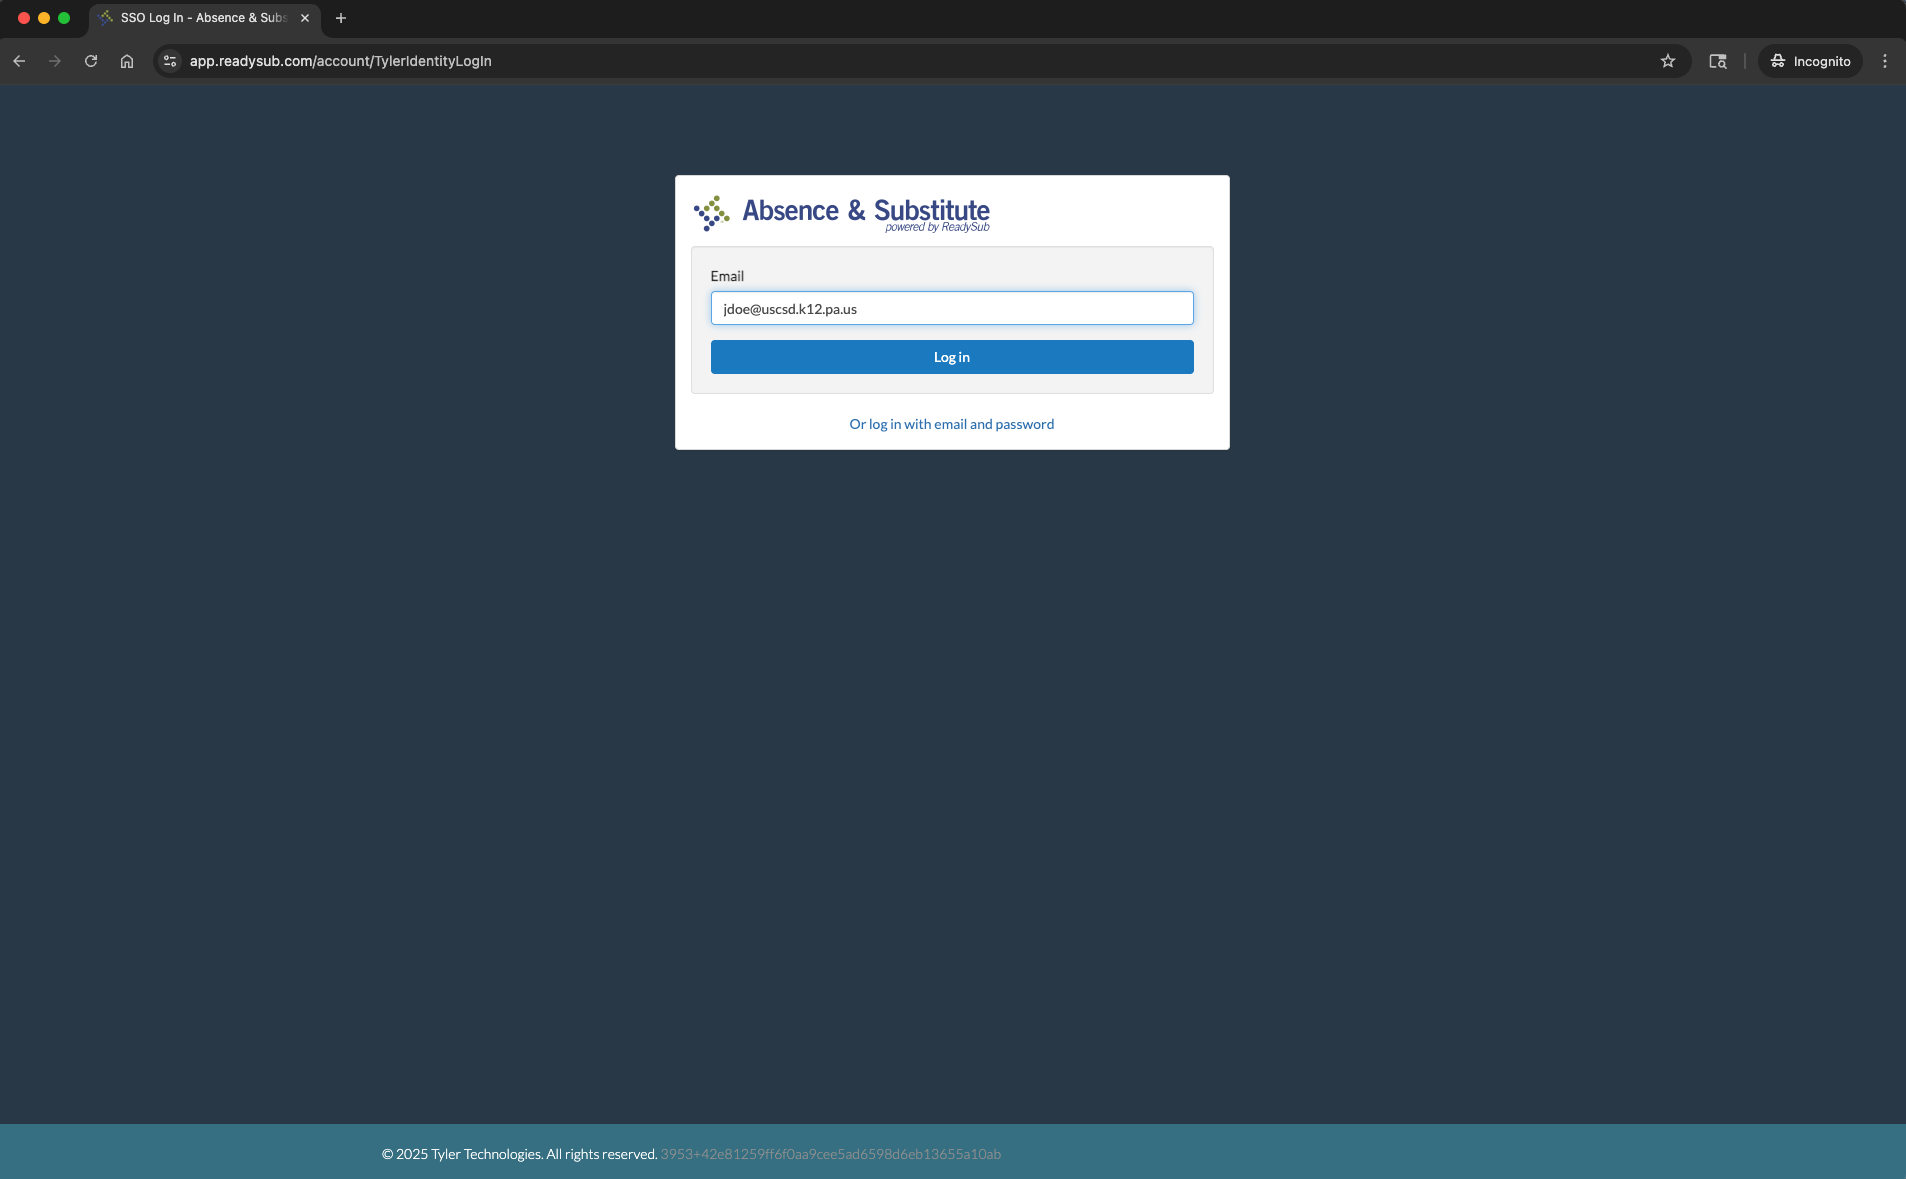This screenshot has width=1906, height=1179.
Task: Close the SSO Log In tab
Action: tap(305, 18)
